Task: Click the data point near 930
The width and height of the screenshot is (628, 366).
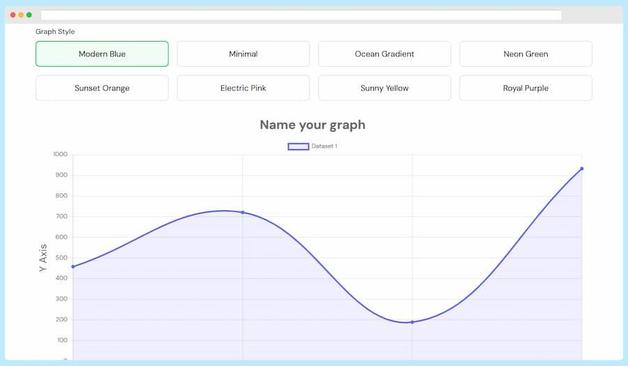Action: tap(582, 169)
